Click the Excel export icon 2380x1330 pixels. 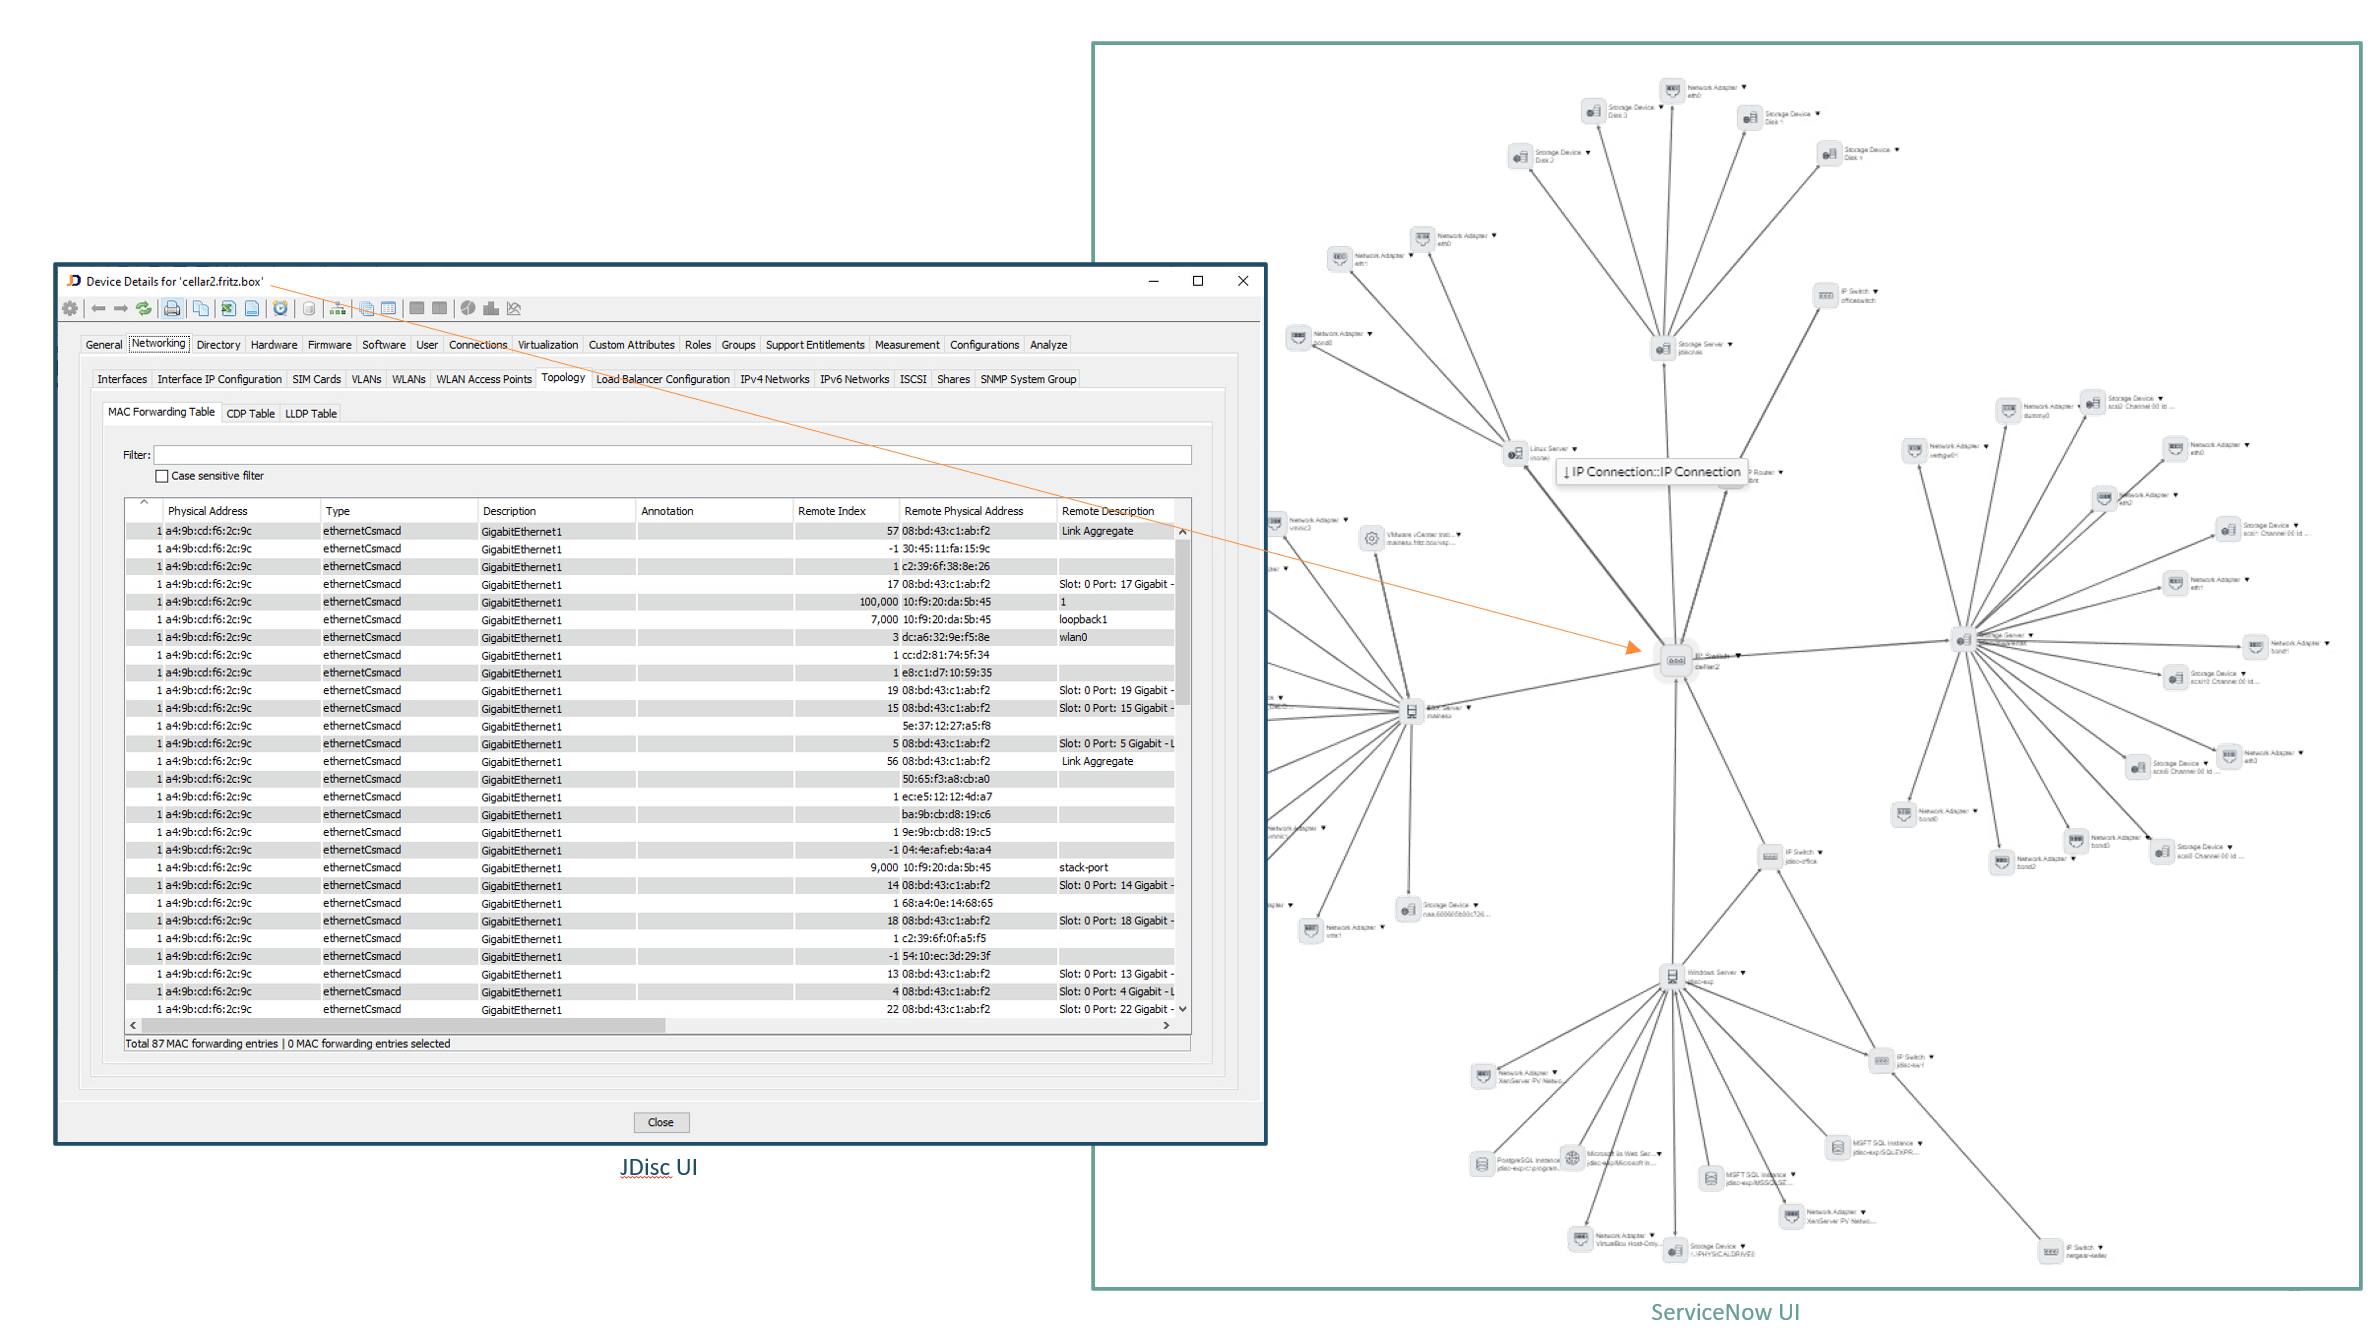pos(228,309)
